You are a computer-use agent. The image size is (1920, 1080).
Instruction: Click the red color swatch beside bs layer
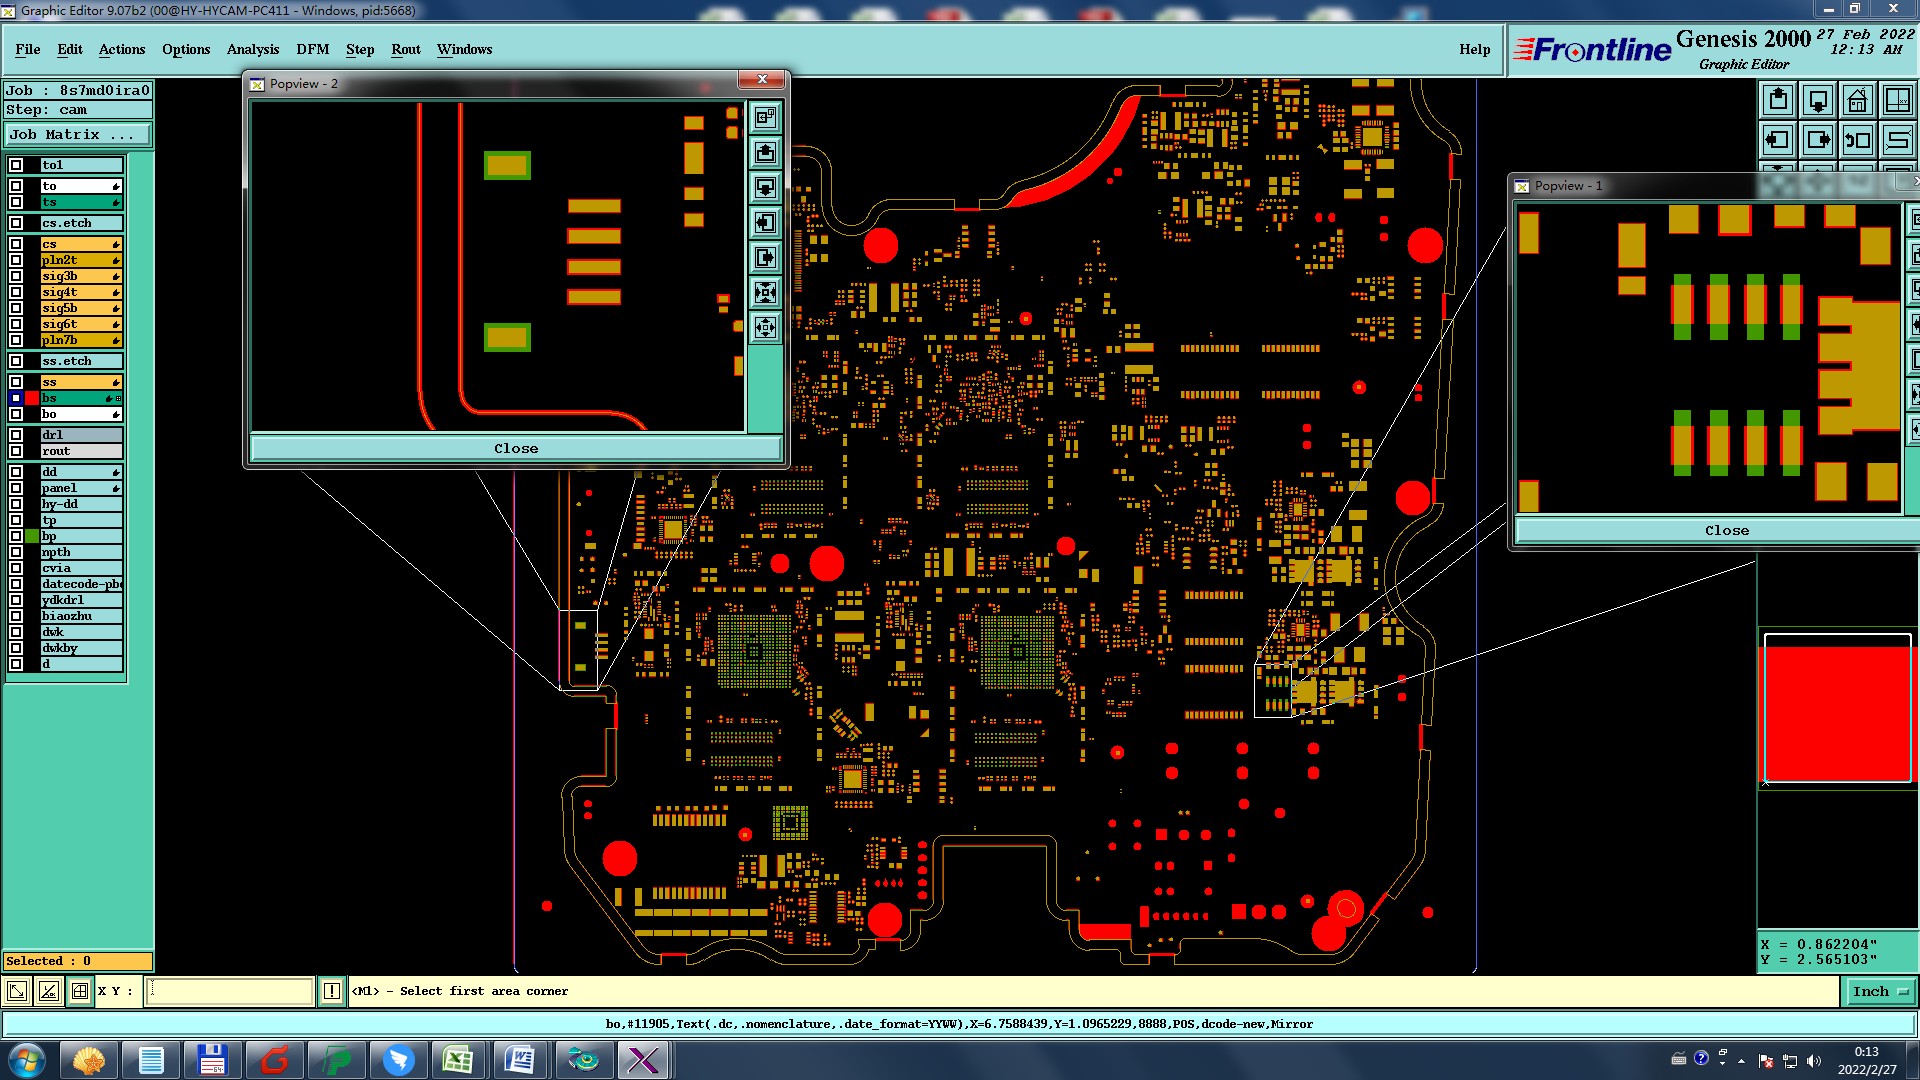coord(32,398)
